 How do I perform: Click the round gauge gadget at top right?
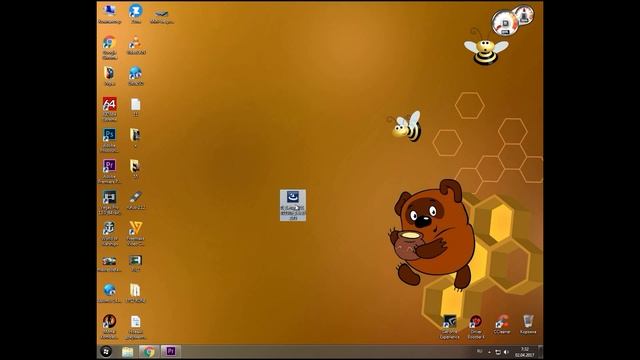pyautogui.click(x=505, y=23)
